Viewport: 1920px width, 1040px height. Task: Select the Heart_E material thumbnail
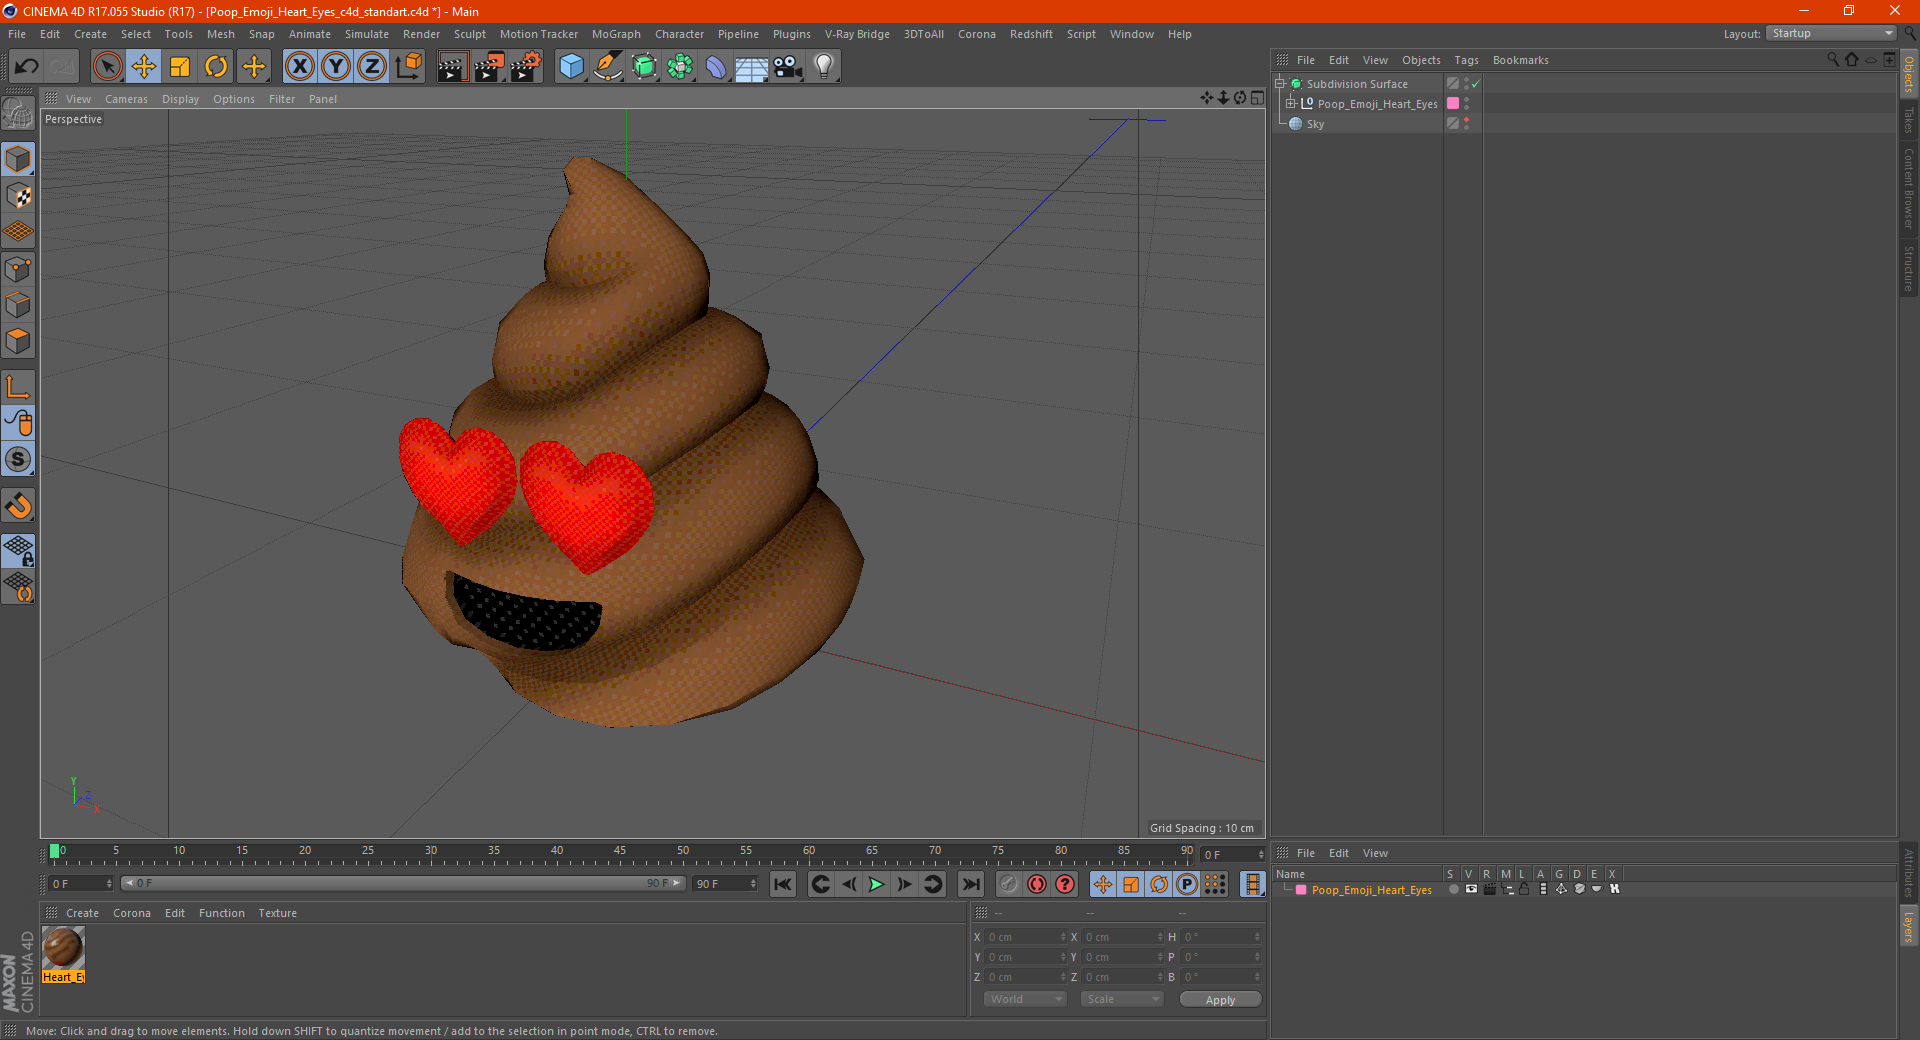[x=63, y=955]
